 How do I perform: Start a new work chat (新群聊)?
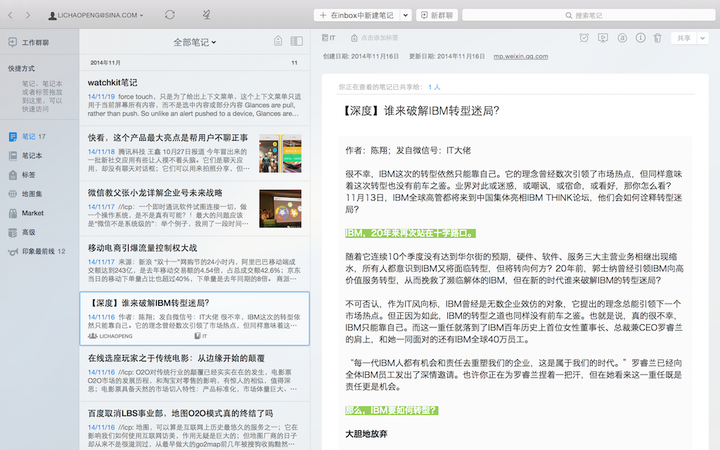pos(437,15)
